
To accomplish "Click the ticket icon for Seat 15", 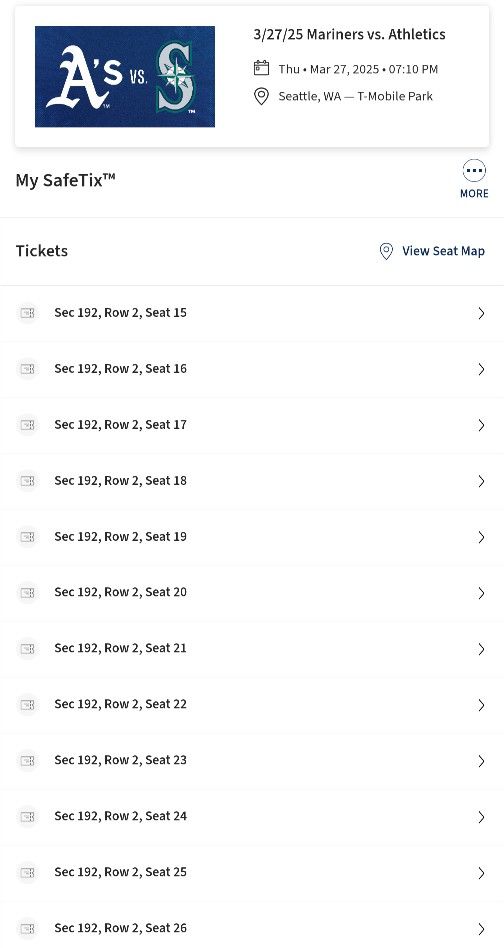I will (27, 313).
